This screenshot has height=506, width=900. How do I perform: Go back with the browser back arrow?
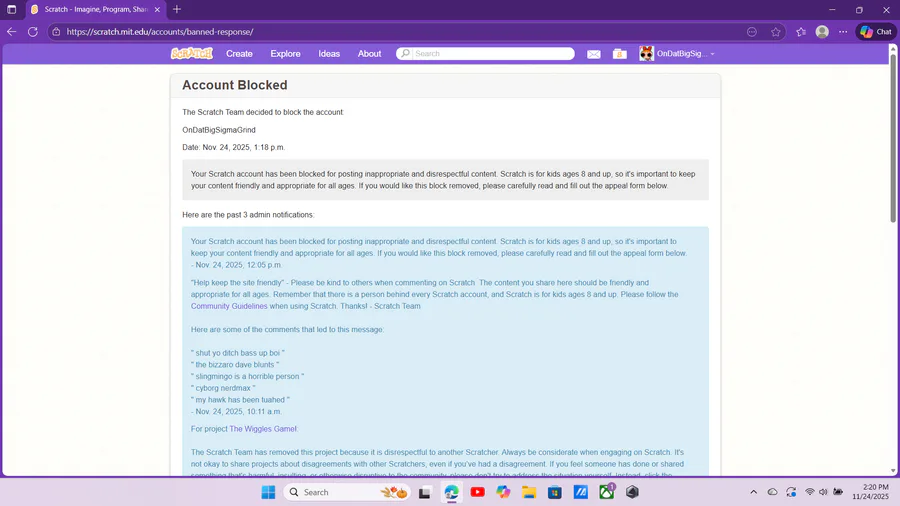click(11, 32)
